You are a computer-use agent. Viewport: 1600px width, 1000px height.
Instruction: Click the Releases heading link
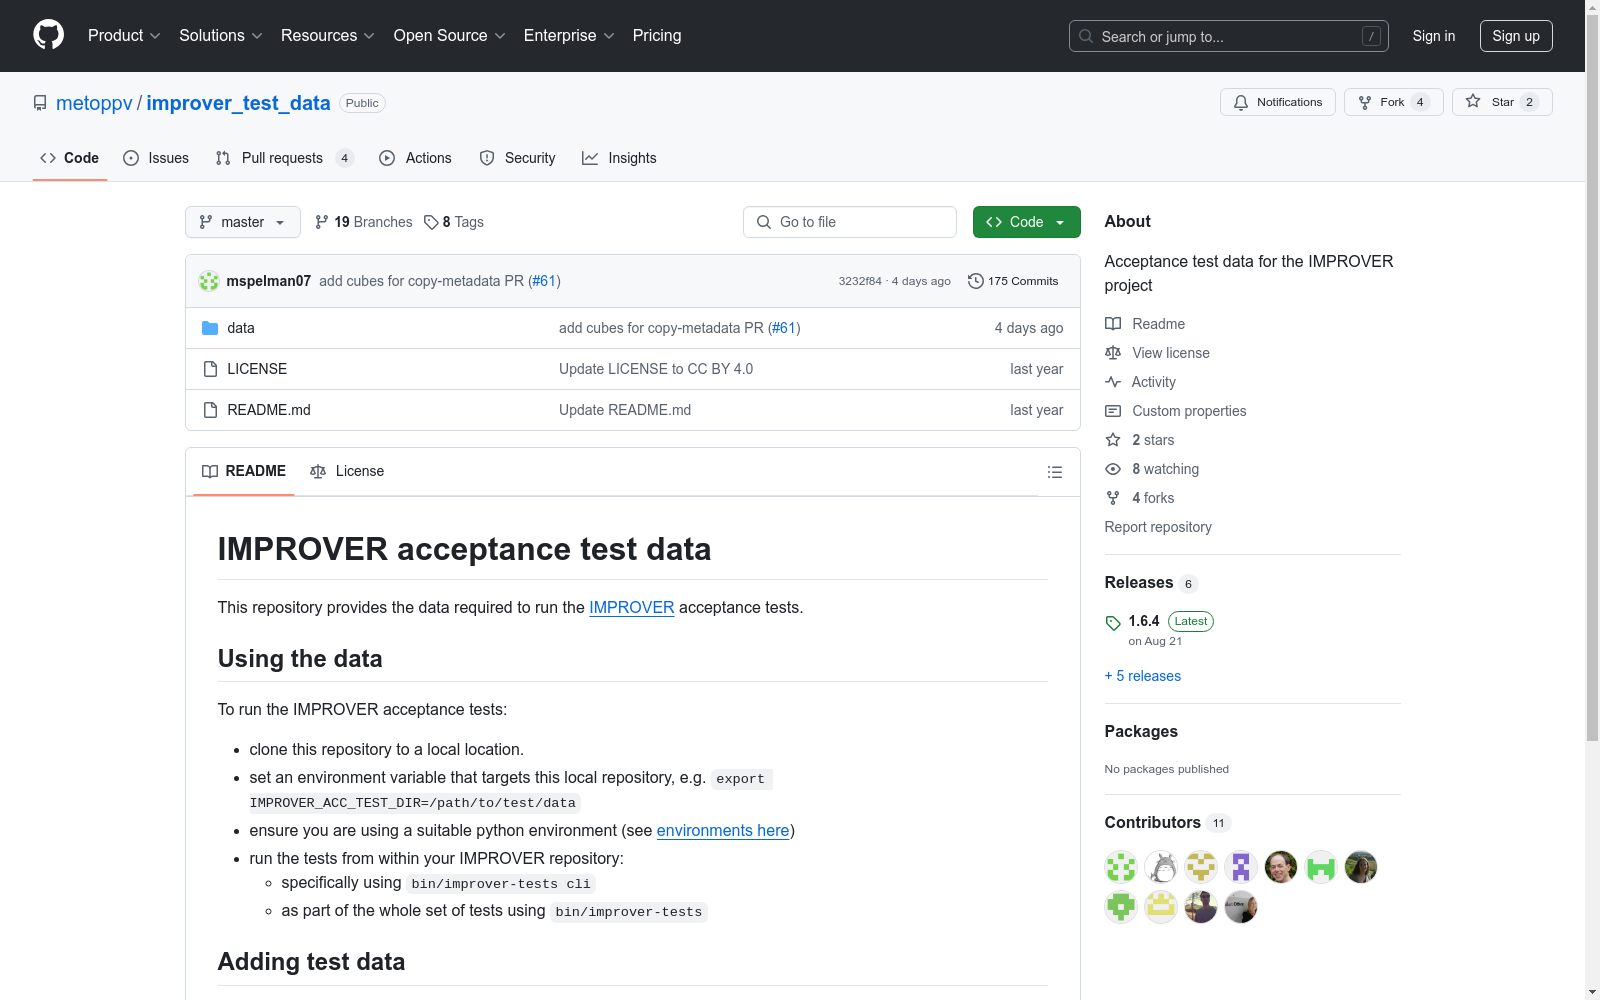[1139, 583]
